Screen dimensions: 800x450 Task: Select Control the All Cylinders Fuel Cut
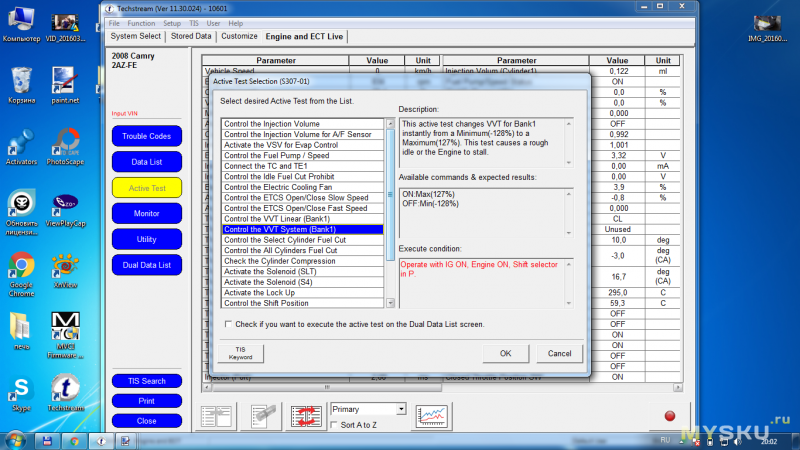(x=303, y=251)
